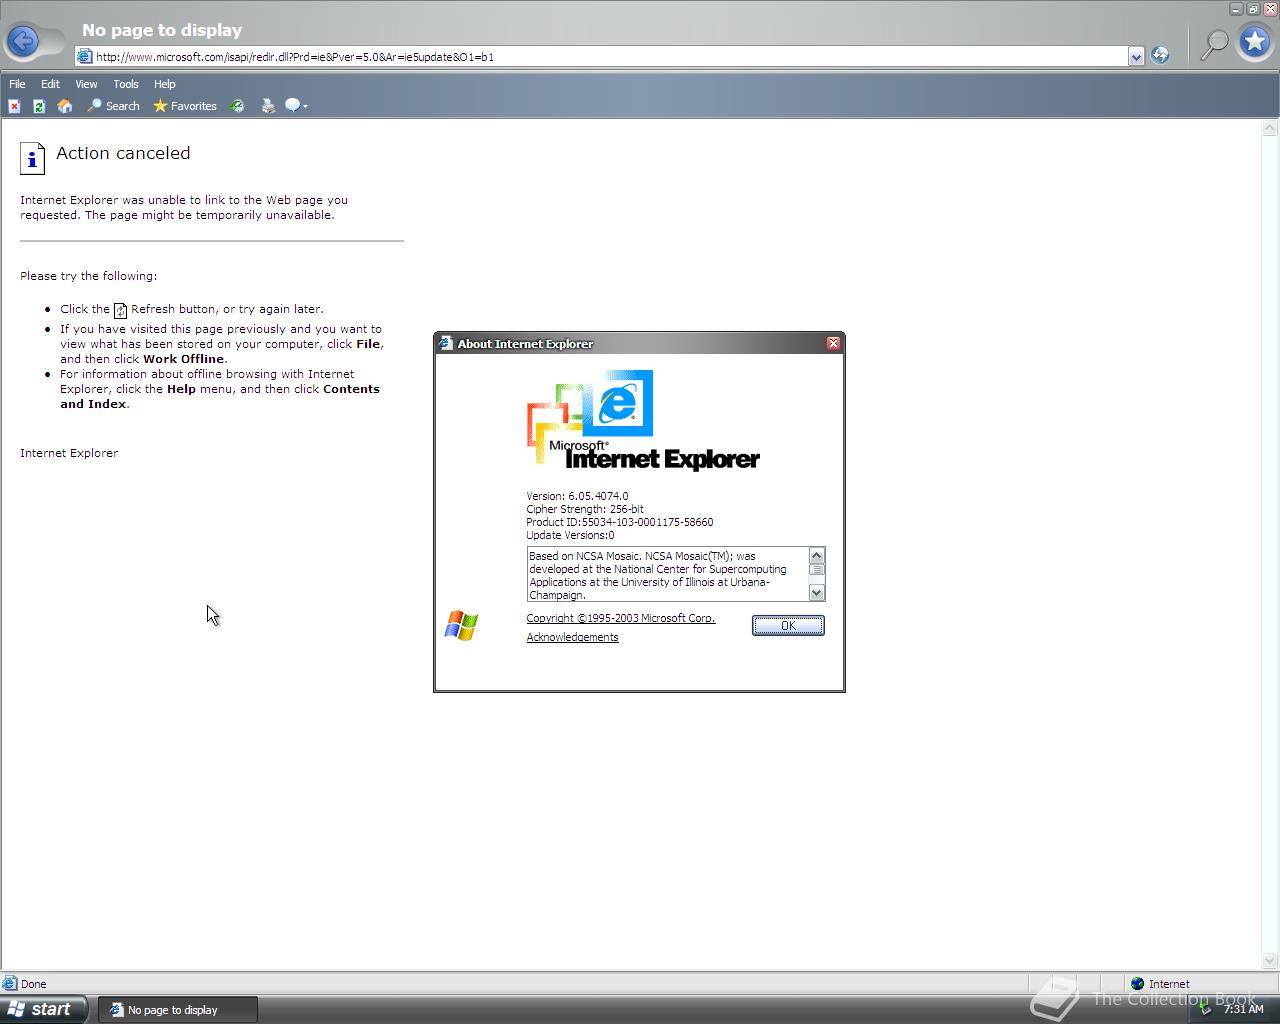Click the History icon next to Favorites

tap(237, 106)
